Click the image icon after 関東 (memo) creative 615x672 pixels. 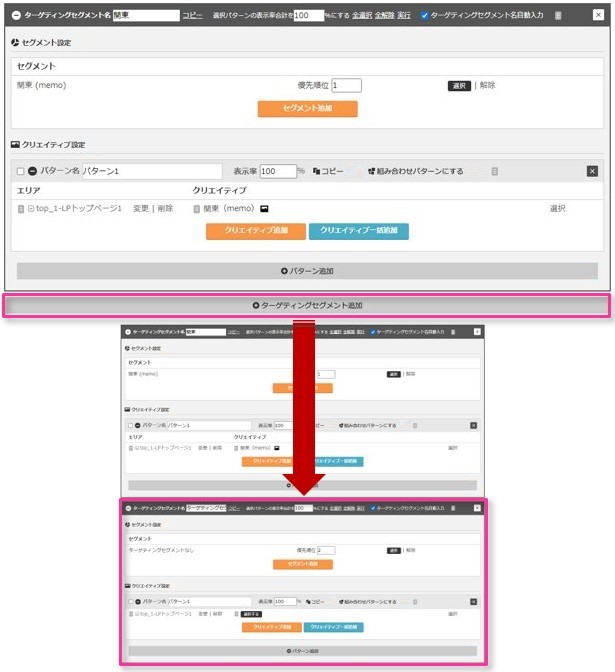coord(264,209)
